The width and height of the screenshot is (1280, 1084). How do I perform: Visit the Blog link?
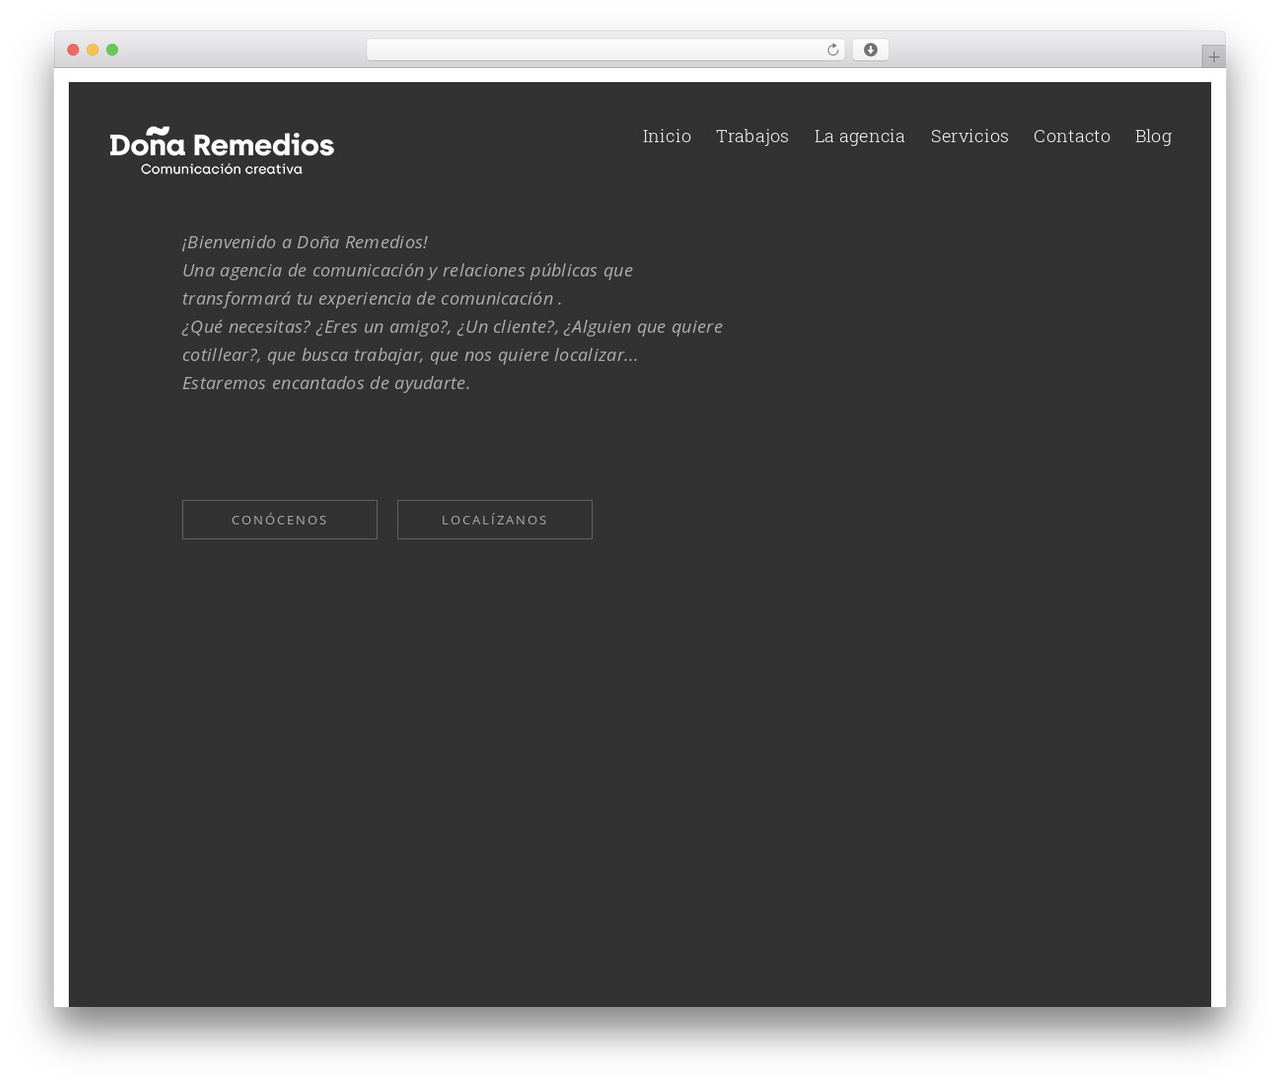pos(1153,136)
